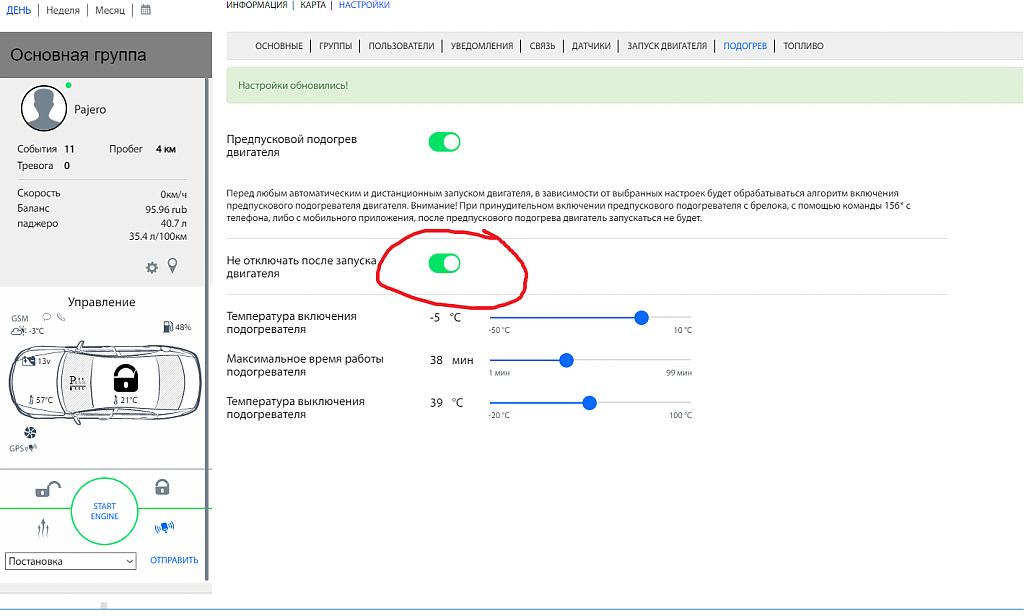The height and width of the screenshot is (616, 1024).
Task: Select the 'Неделя' period link
Action: tap(63, 10)
